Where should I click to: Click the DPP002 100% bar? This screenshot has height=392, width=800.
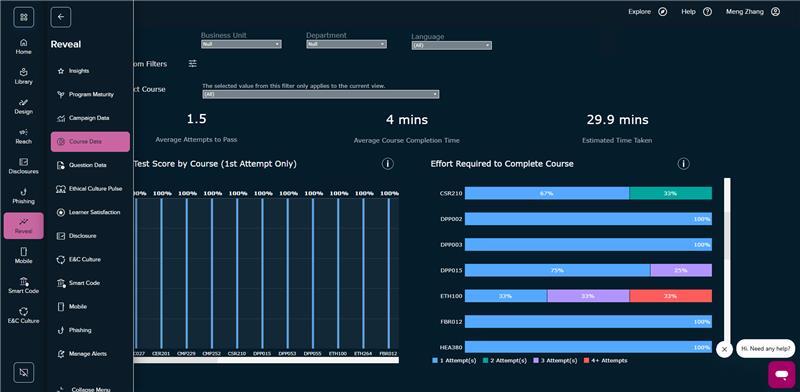(x=588, y=219)
